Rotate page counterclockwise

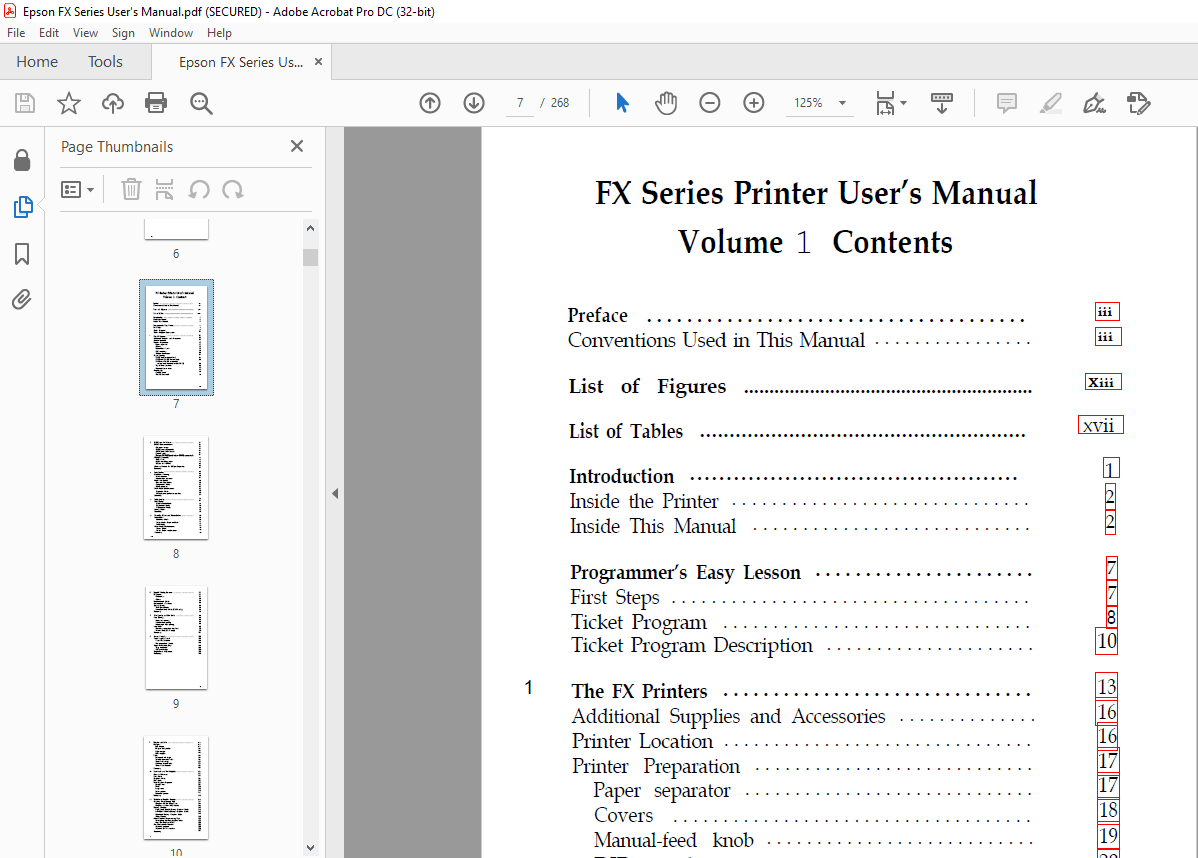199,189
